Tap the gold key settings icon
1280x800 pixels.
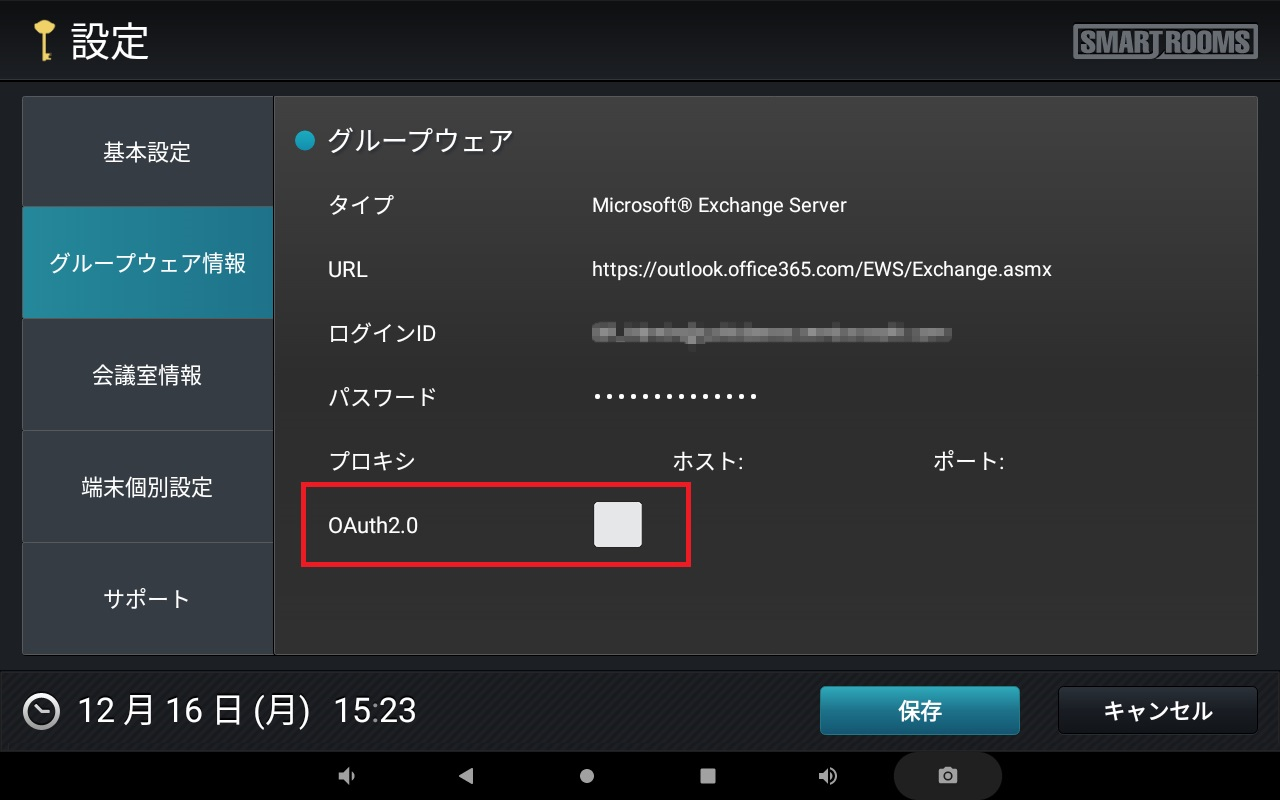click(43, 42)
